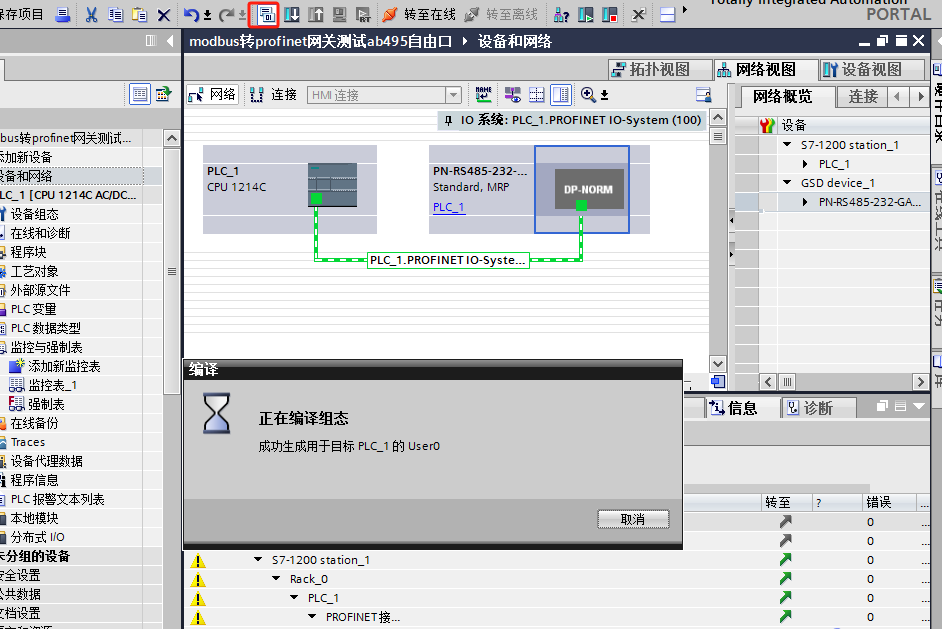The height and width of the screenshot is (629, 942).
Task: Toggle the project tree details view icon
Action: (139, 94)
